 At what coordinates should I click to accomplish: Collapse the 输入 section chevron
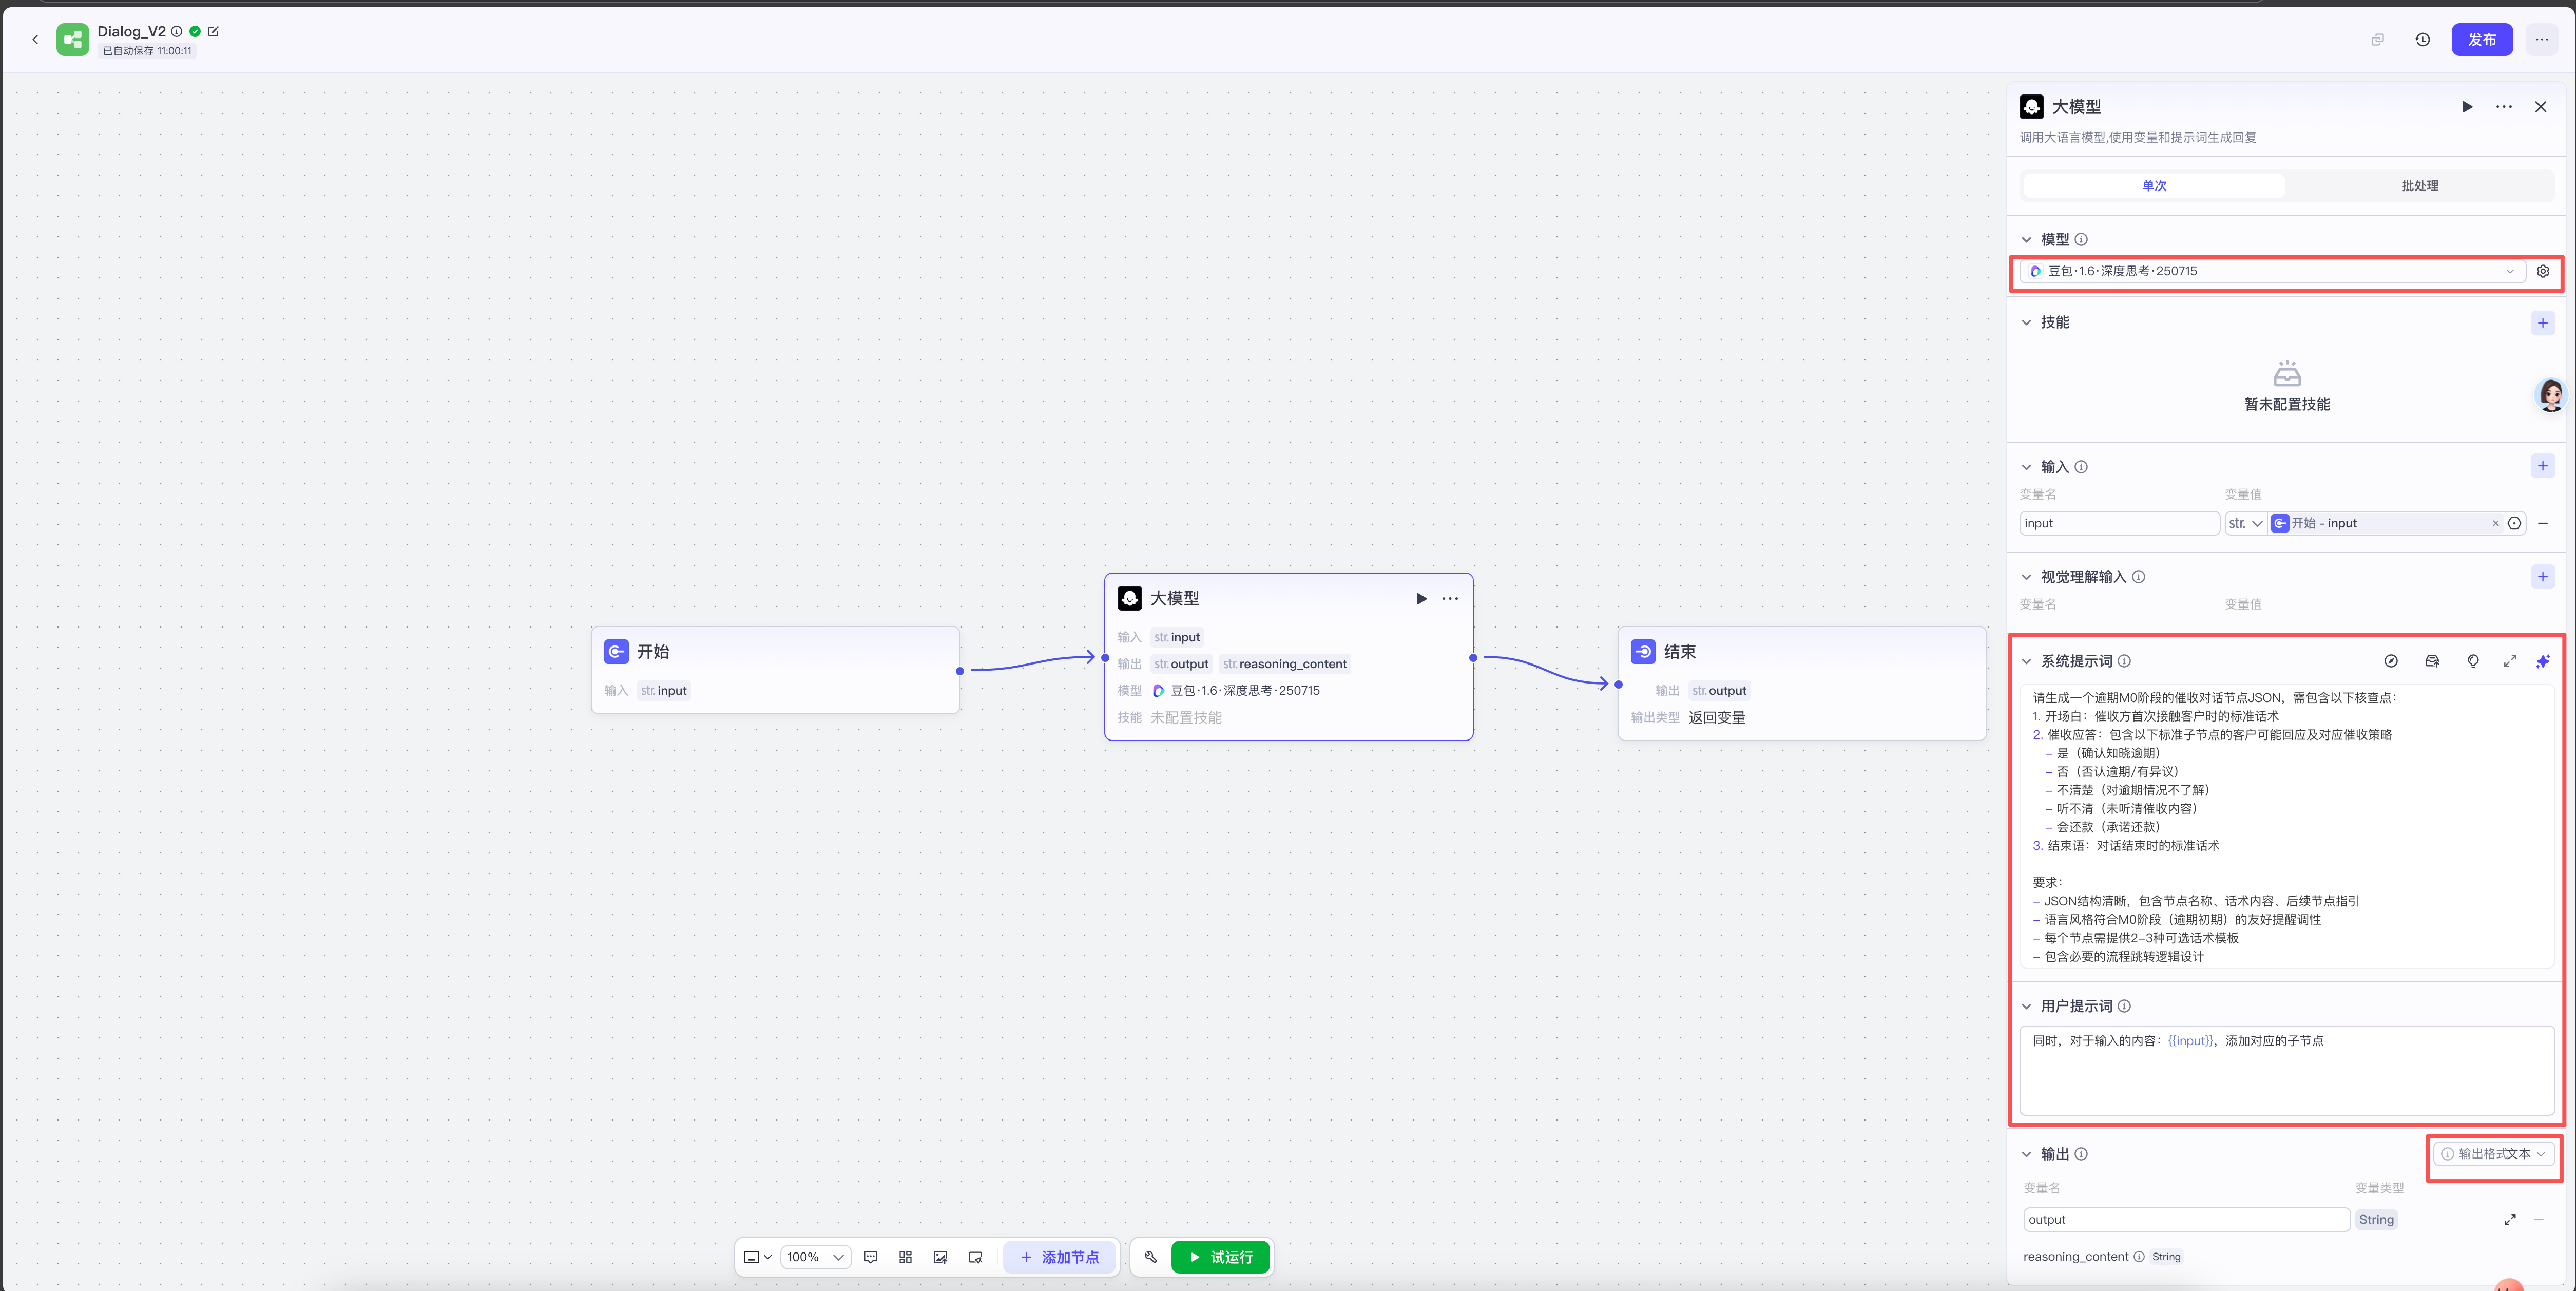coord(2026,467)
